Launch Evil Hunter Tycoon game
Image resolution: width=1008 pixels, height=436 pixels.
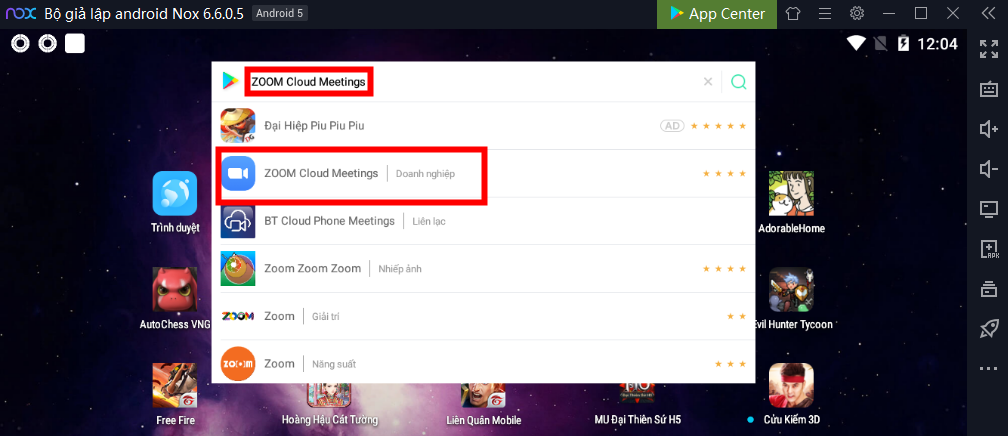791,298
